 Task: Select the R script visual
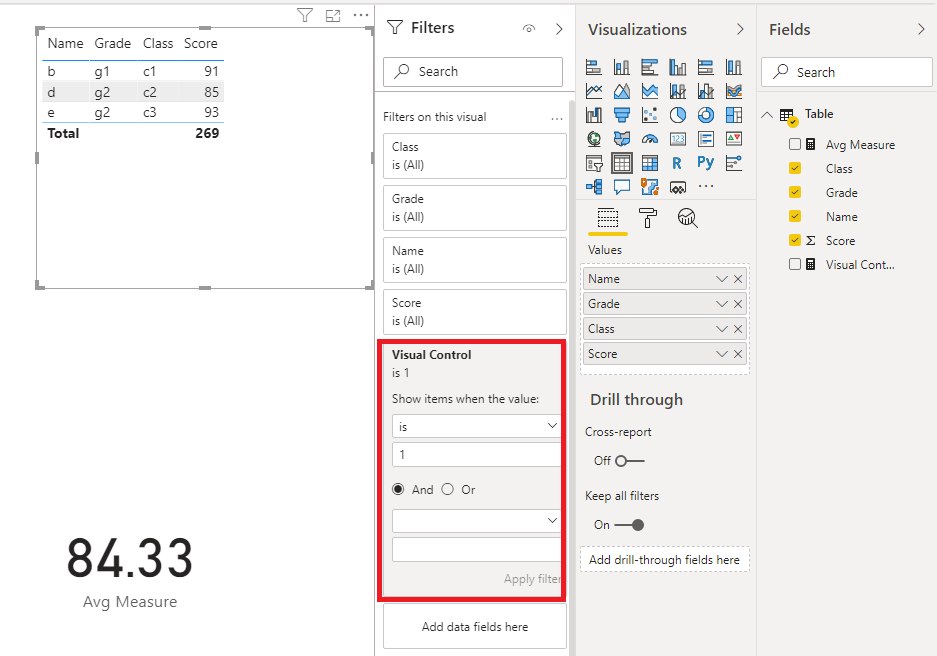(677, 163)
